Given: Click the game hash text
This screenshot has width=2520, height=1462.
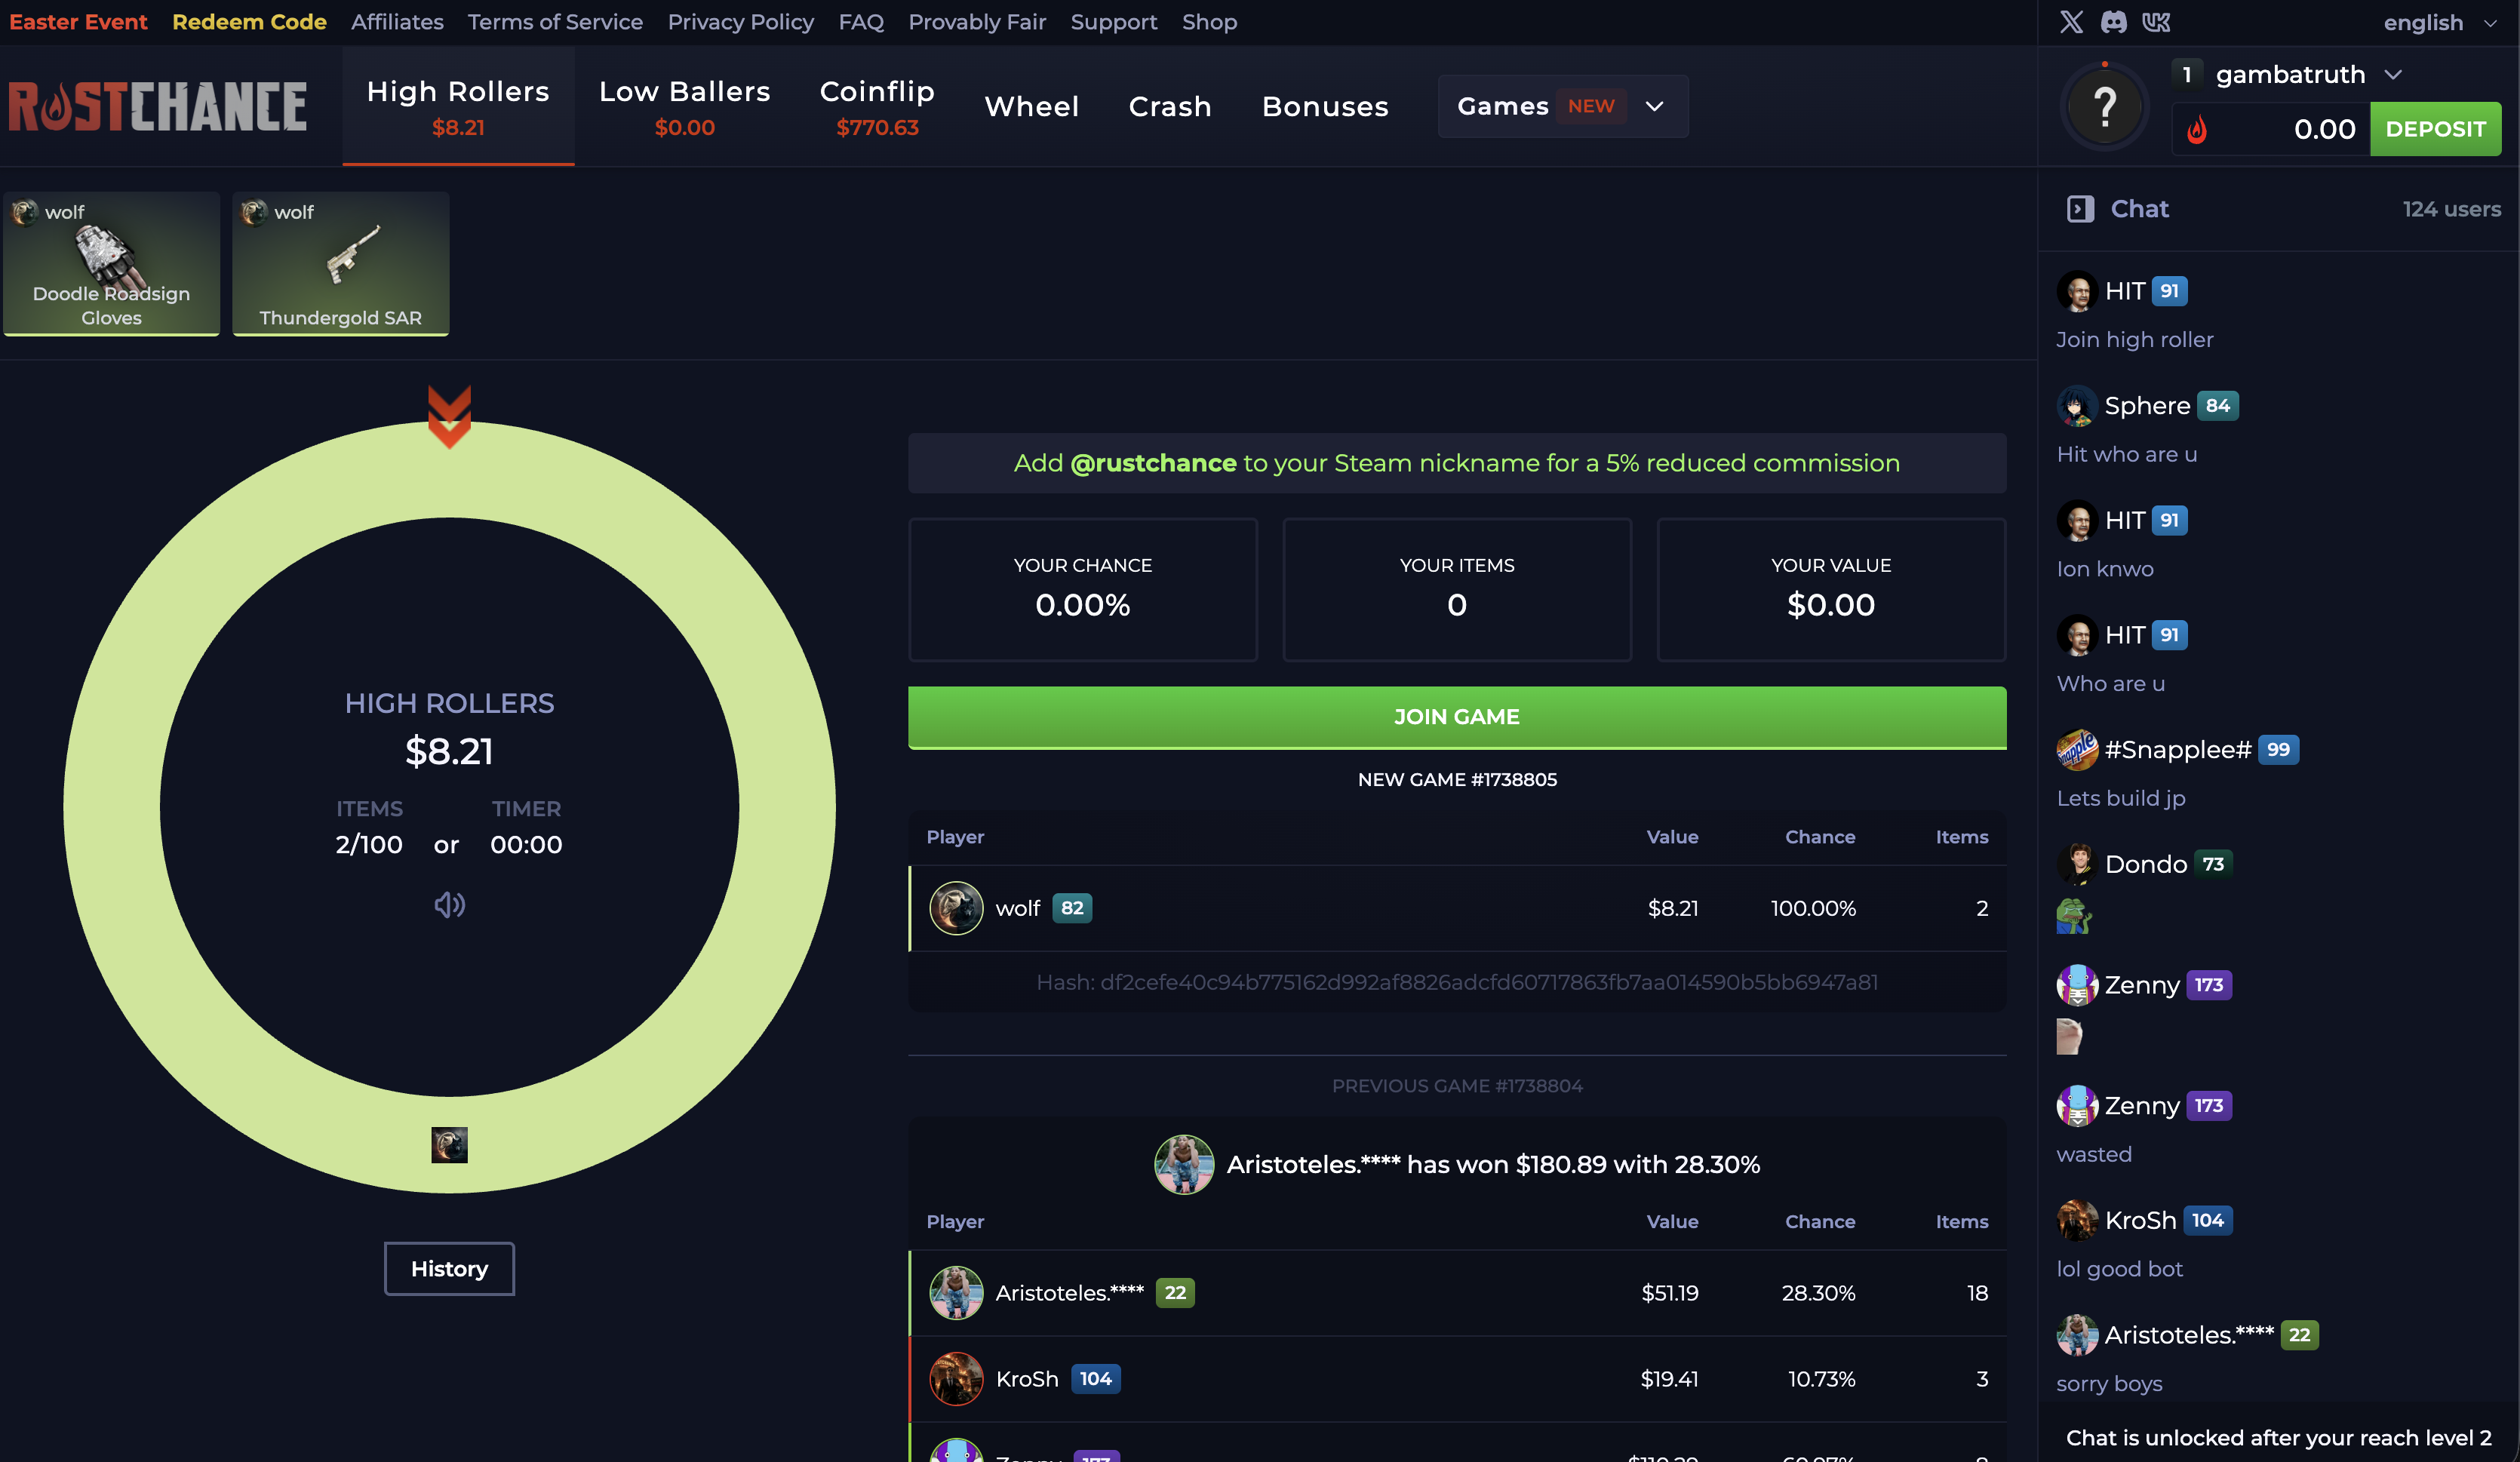Looking at the screenshot, I should click(x=1457, y=982).
